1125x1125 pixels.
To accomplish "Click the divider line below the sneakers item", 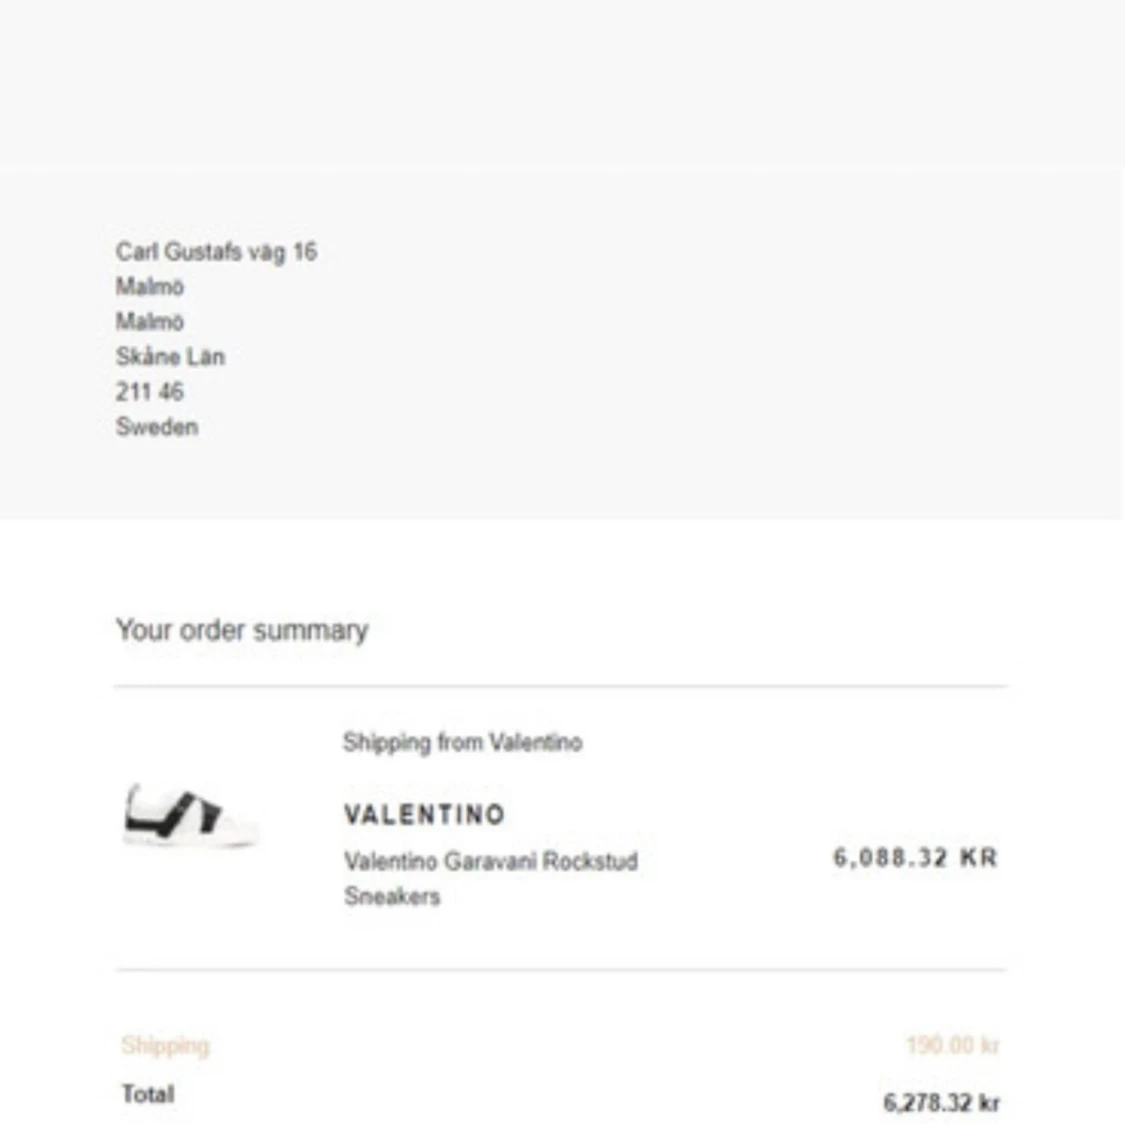I will [x=560, y=969].
